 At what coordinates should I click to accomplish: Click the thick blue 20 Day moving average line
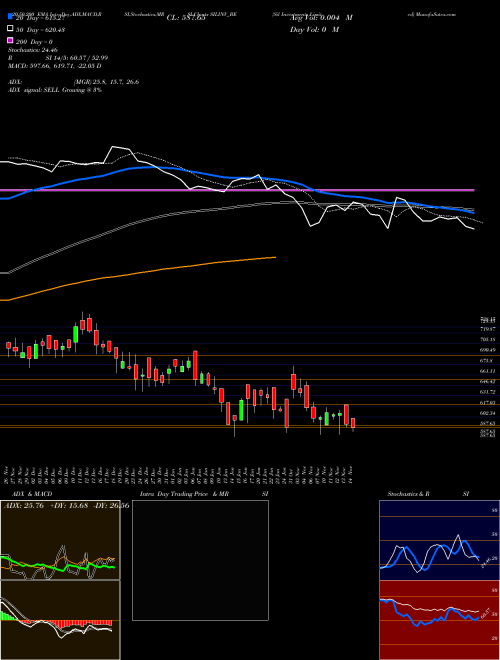tap(236, 178)
